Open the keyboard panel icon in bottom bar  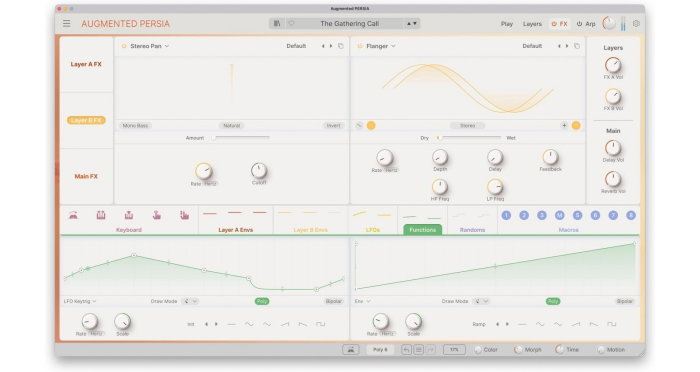(350, 350)
